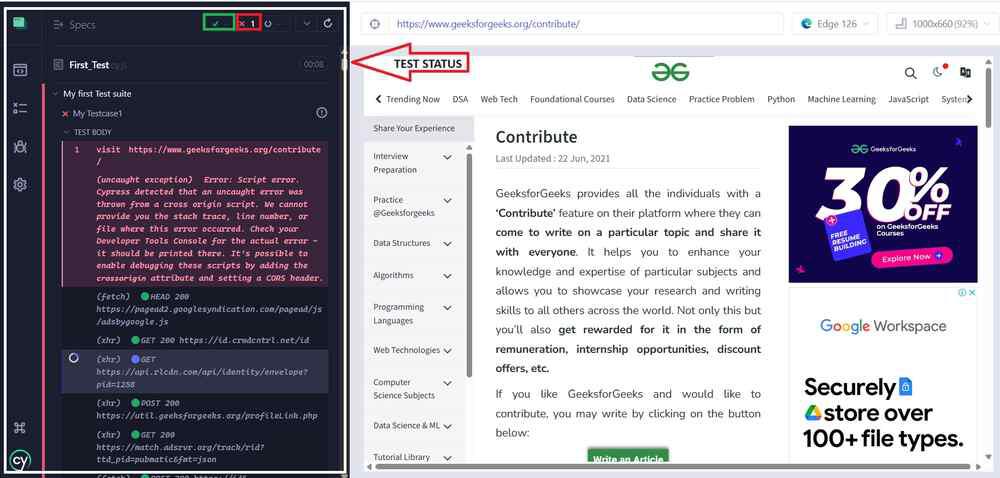The height and width of the screenshot is (478, 1000).
Task: Click the right arrow of the topic bar
Action: click(x=970, y=99)
